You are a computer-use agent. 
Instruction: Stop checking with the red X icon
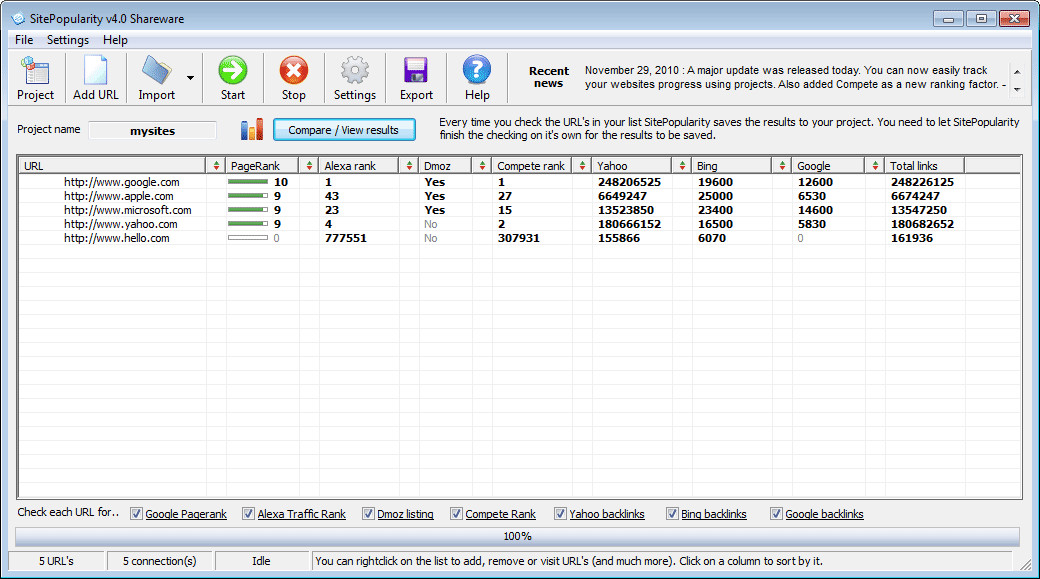(293, 70)
